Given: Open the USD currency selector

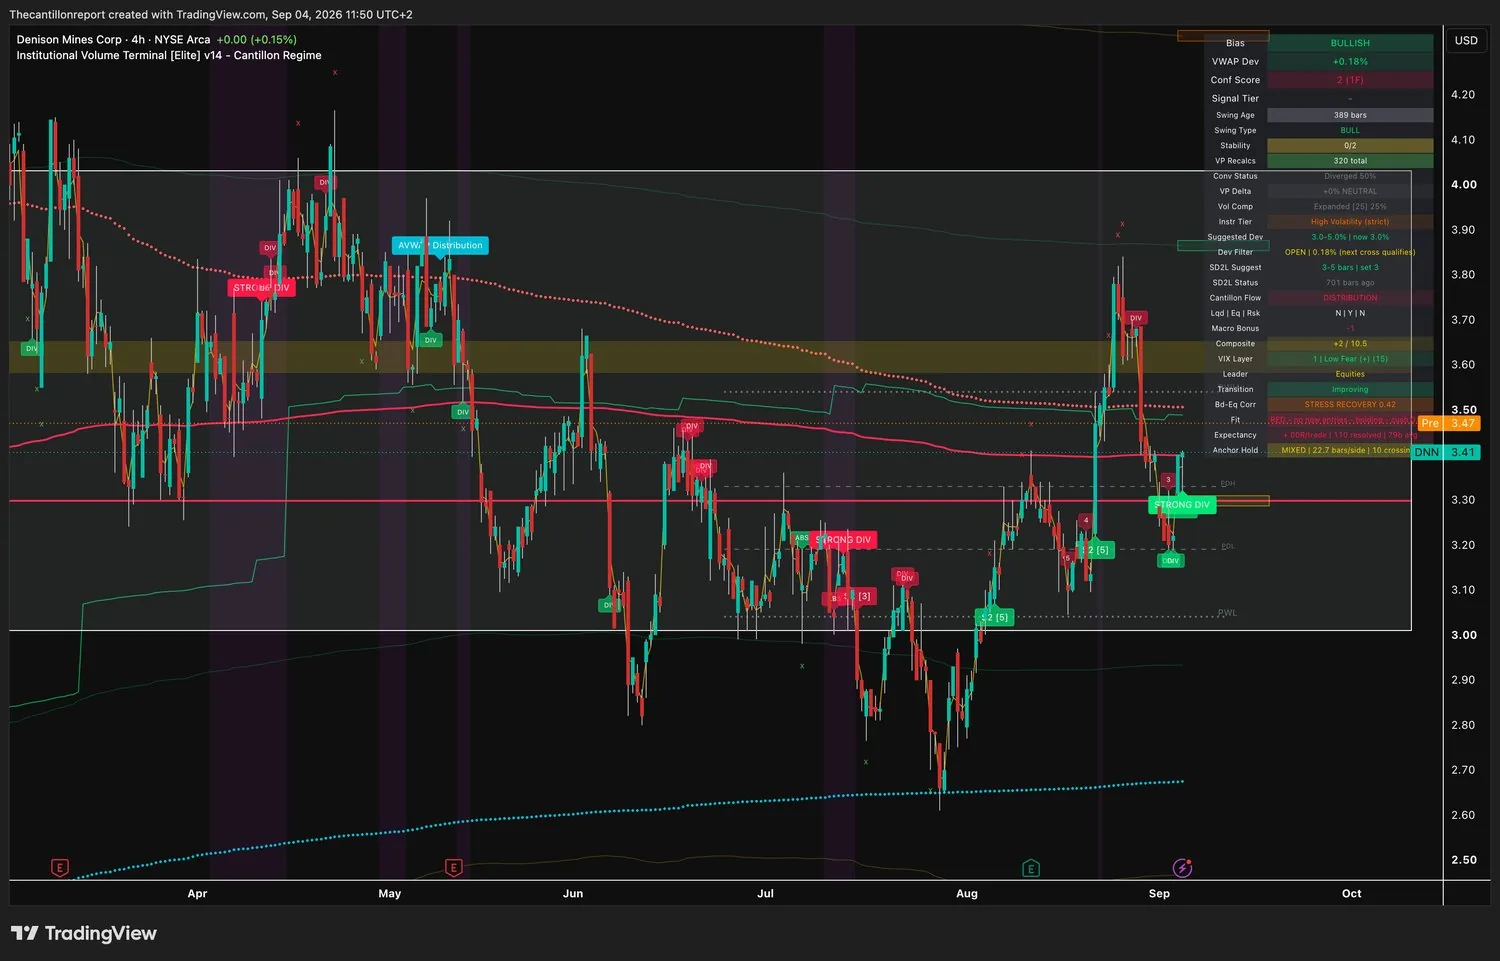Looking at the screenshot, I should (1466, 41).
